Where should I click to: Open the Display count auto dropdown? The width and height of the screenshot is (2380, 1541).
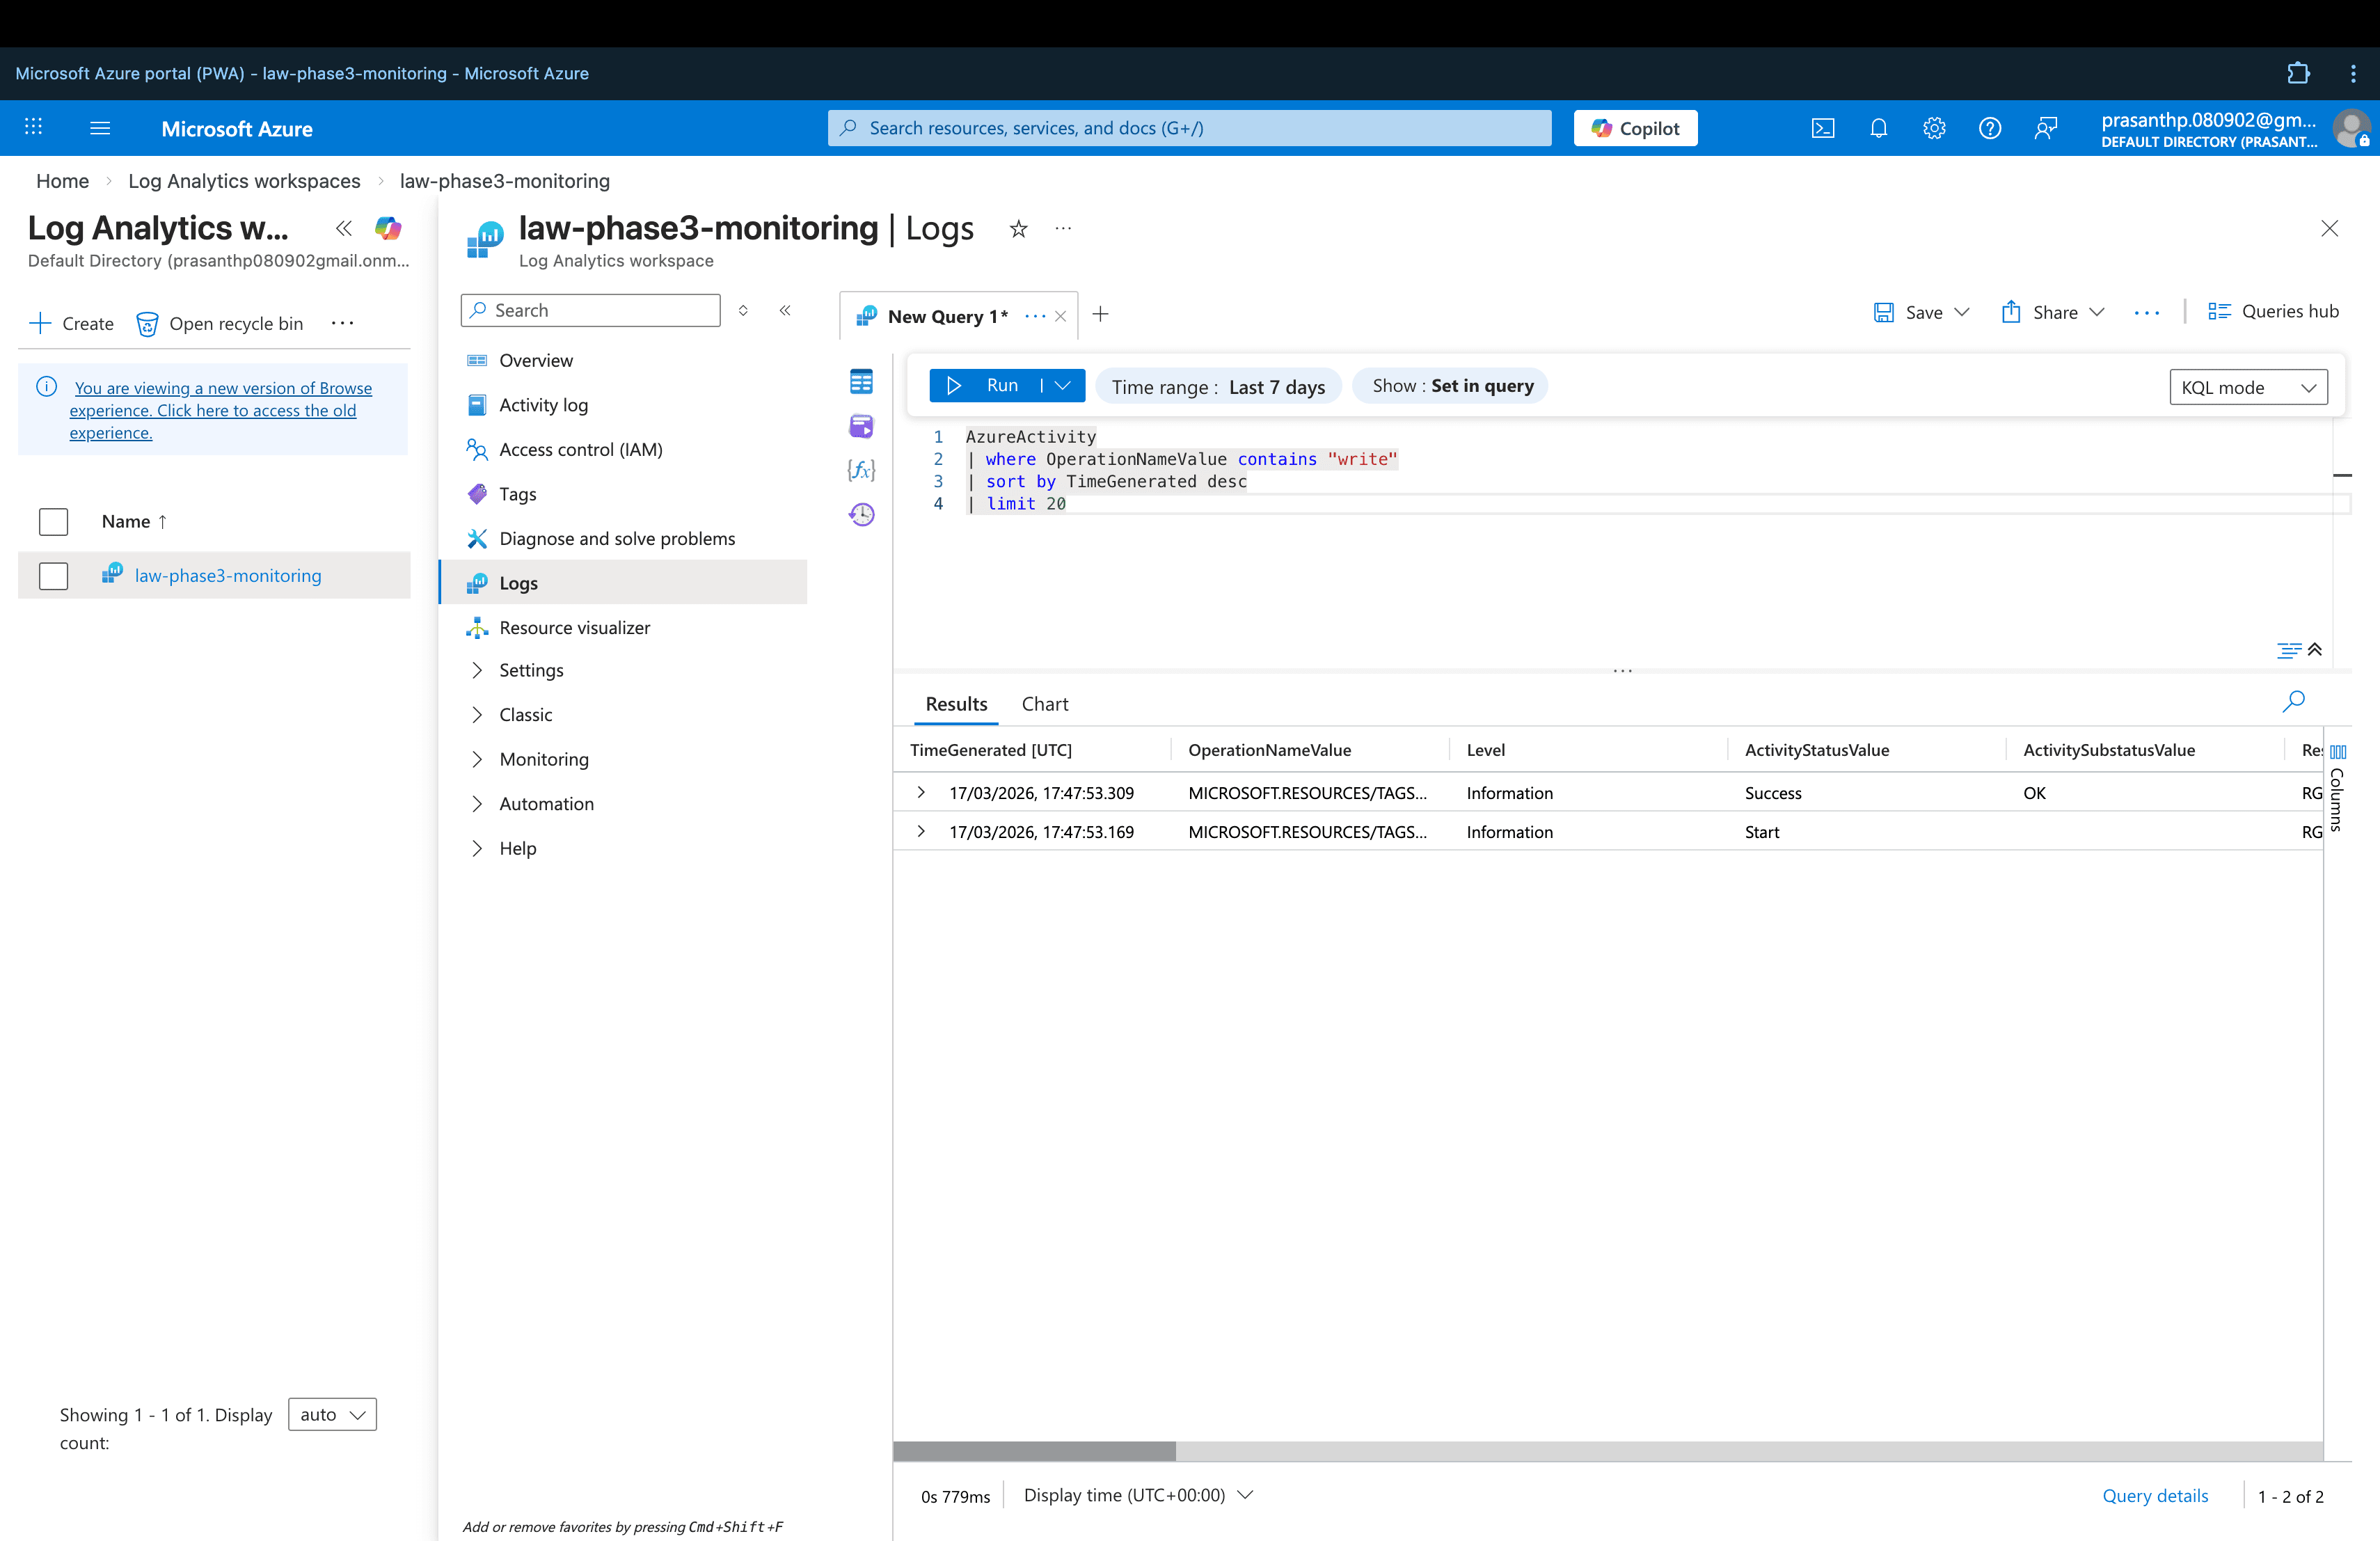pos(332,1414)
